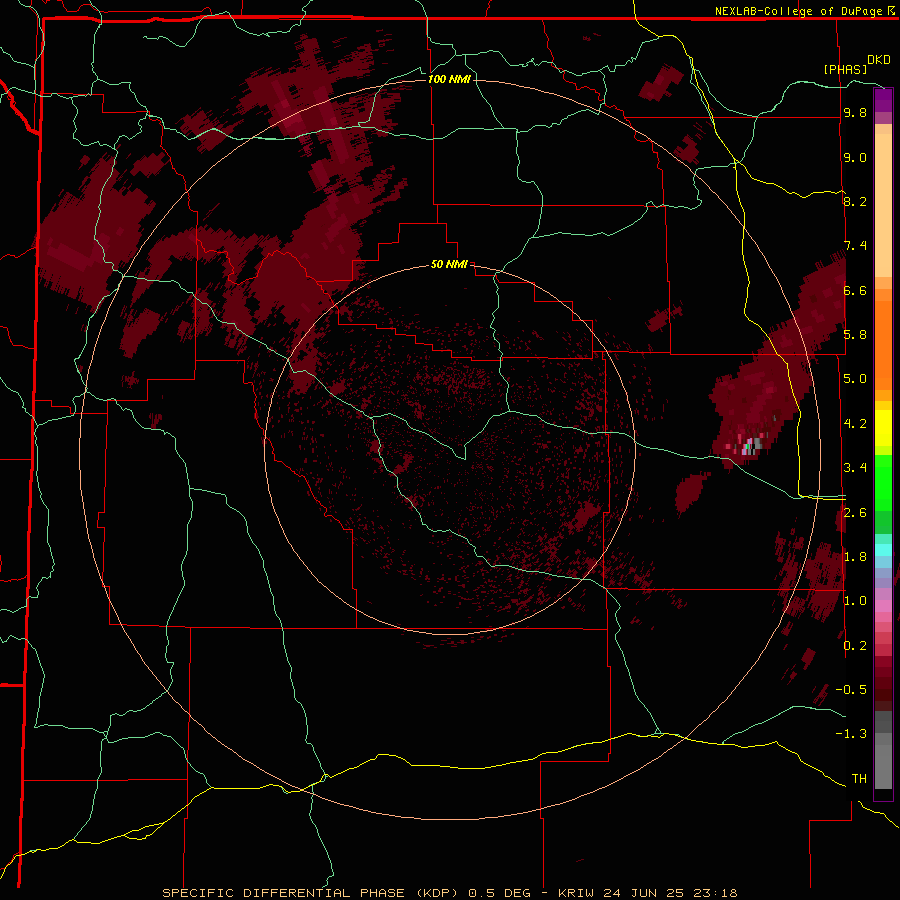The height and width of the screenshot is (900, 900).
Task: Select the -0.5 scale label
Action: tap(851, 690)
